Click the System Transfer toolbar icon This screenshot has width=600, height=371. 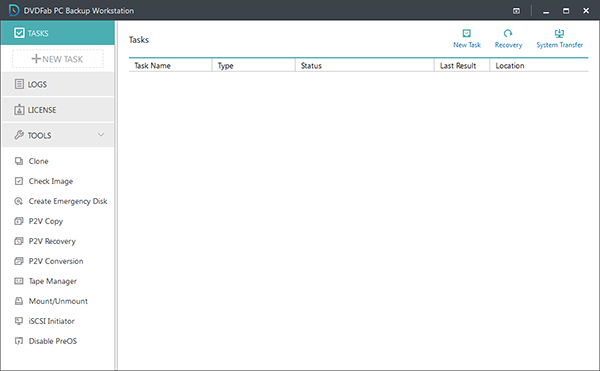pos(559,33)
